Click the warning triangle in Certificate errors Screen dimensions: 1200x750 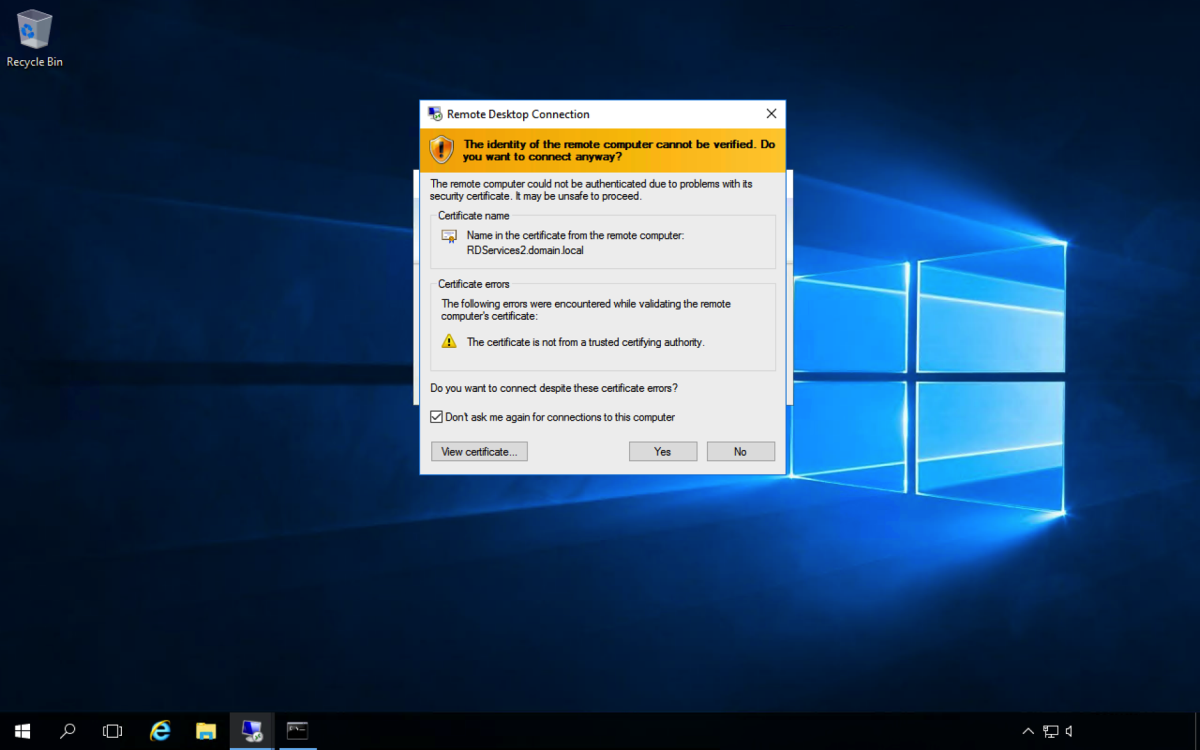pos(450,341)
